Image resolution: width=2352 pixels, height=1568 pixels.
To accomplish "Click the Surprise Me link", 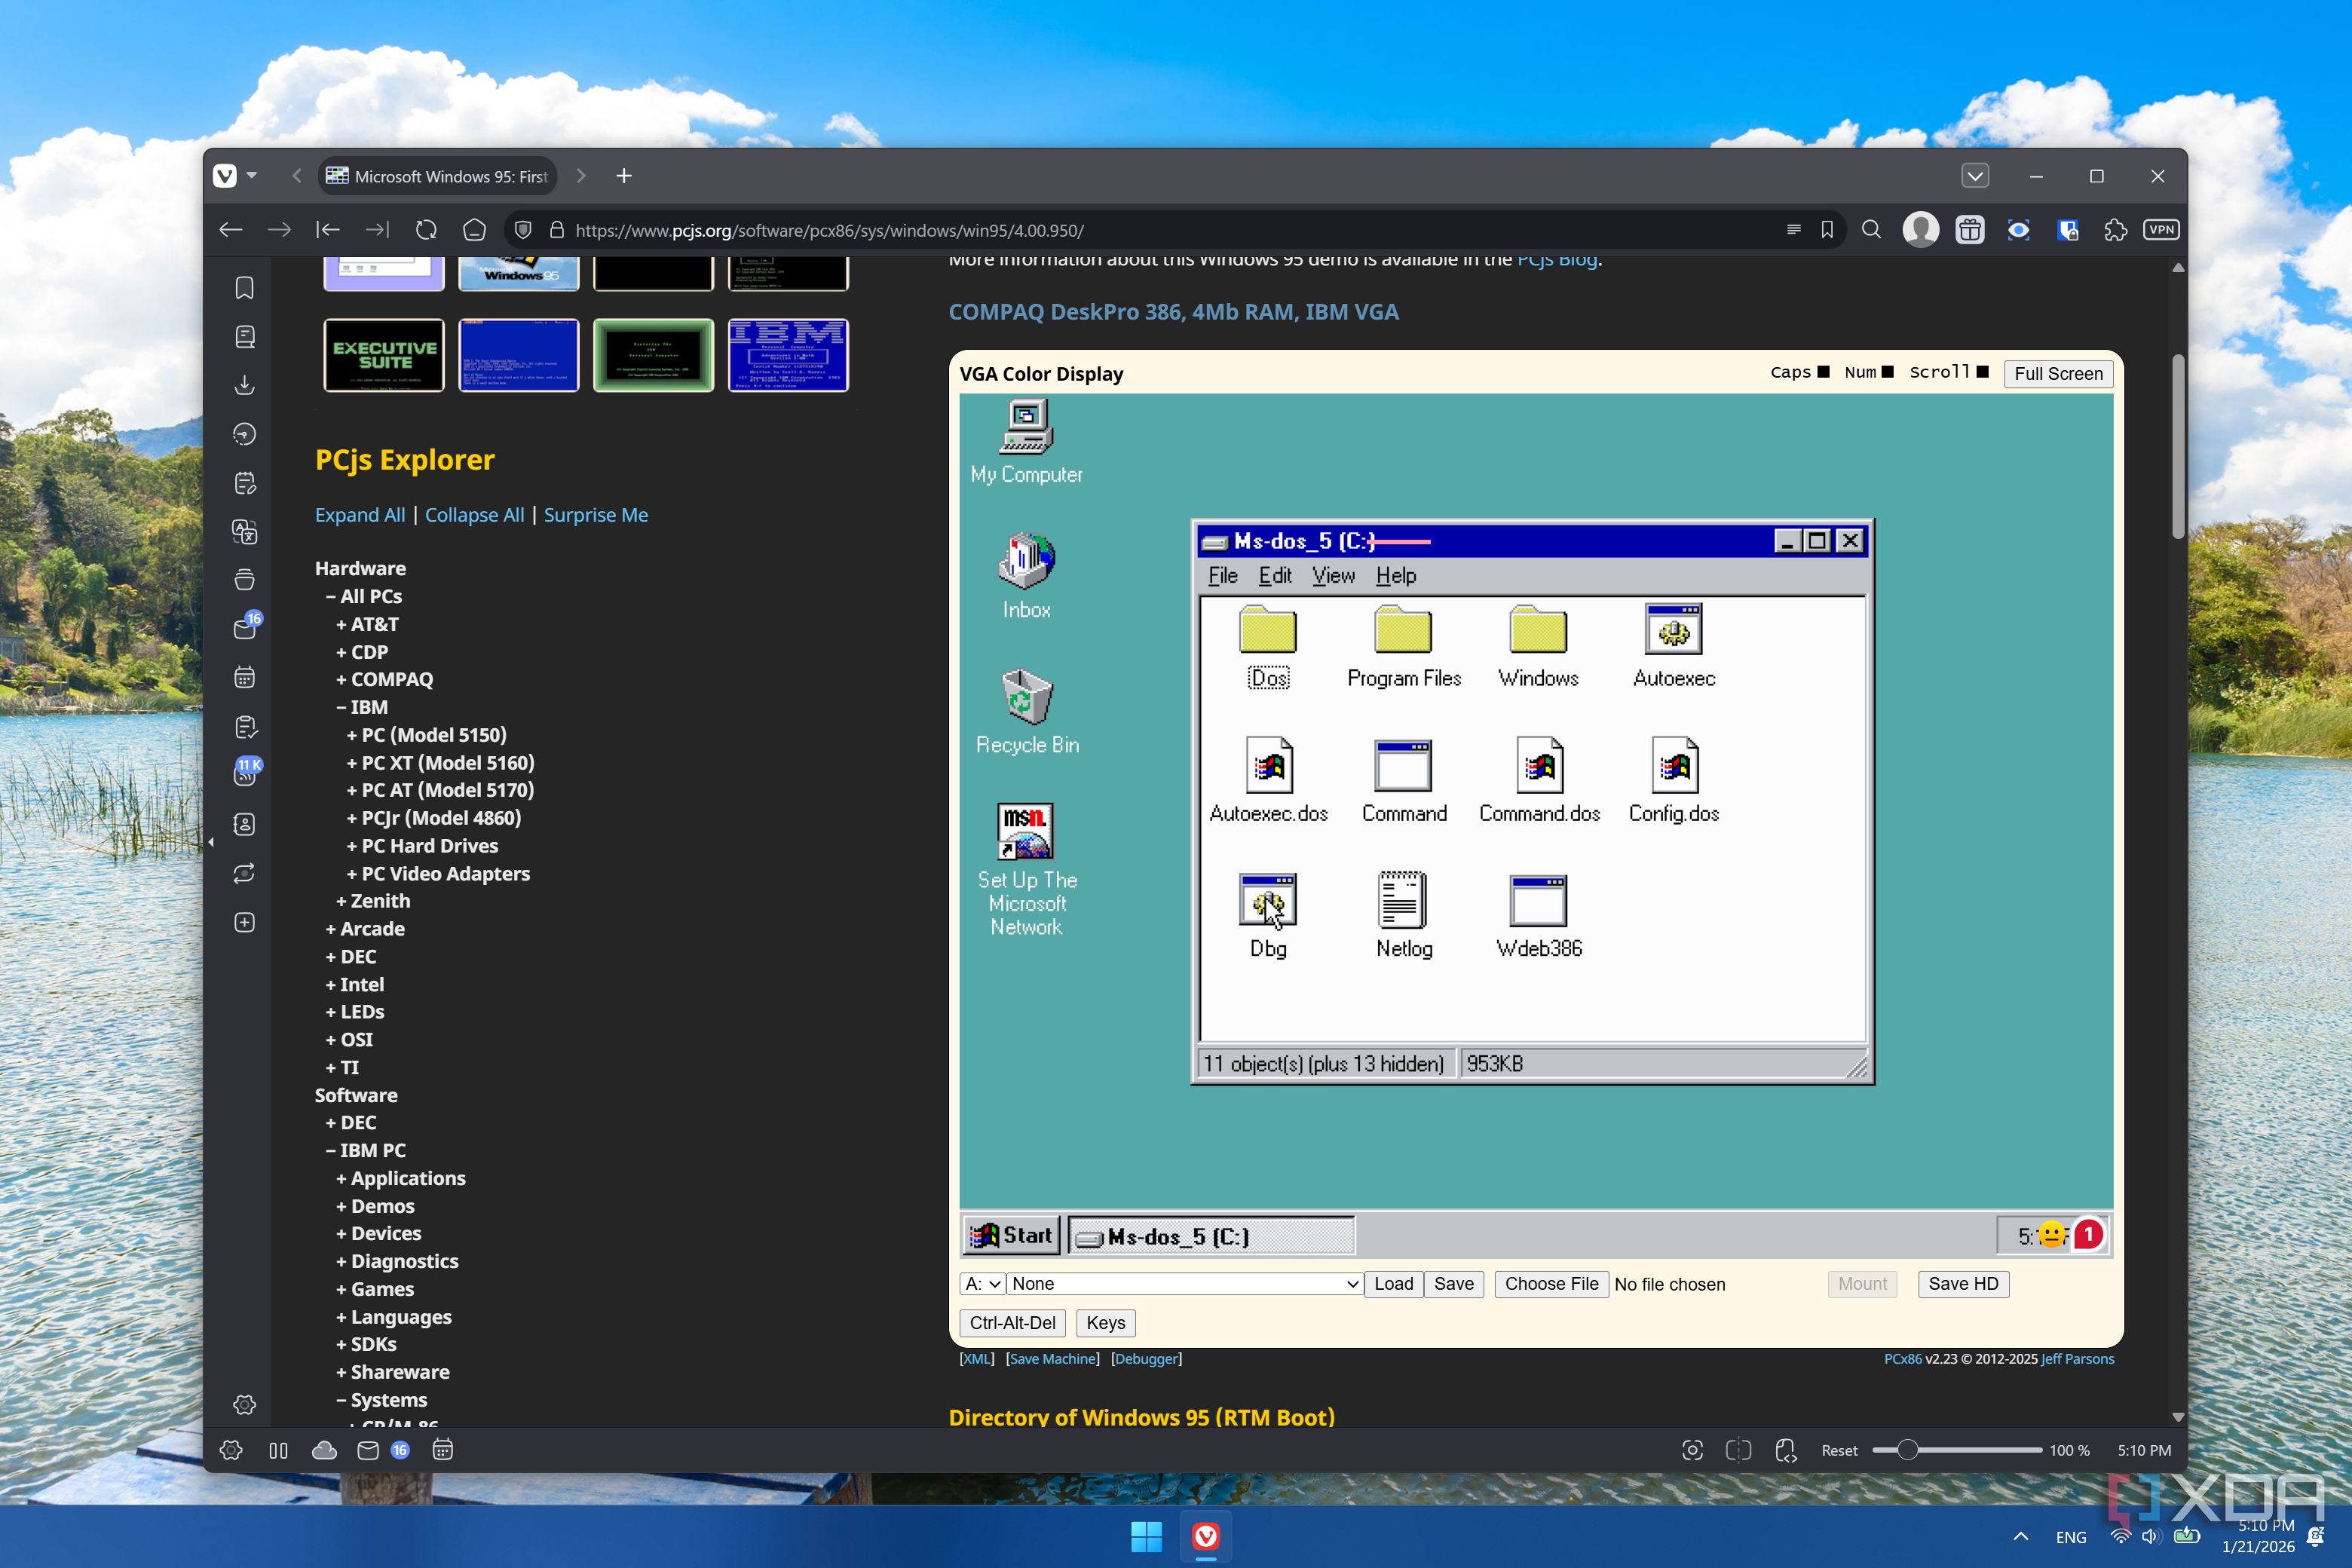I will coord(596,515).
